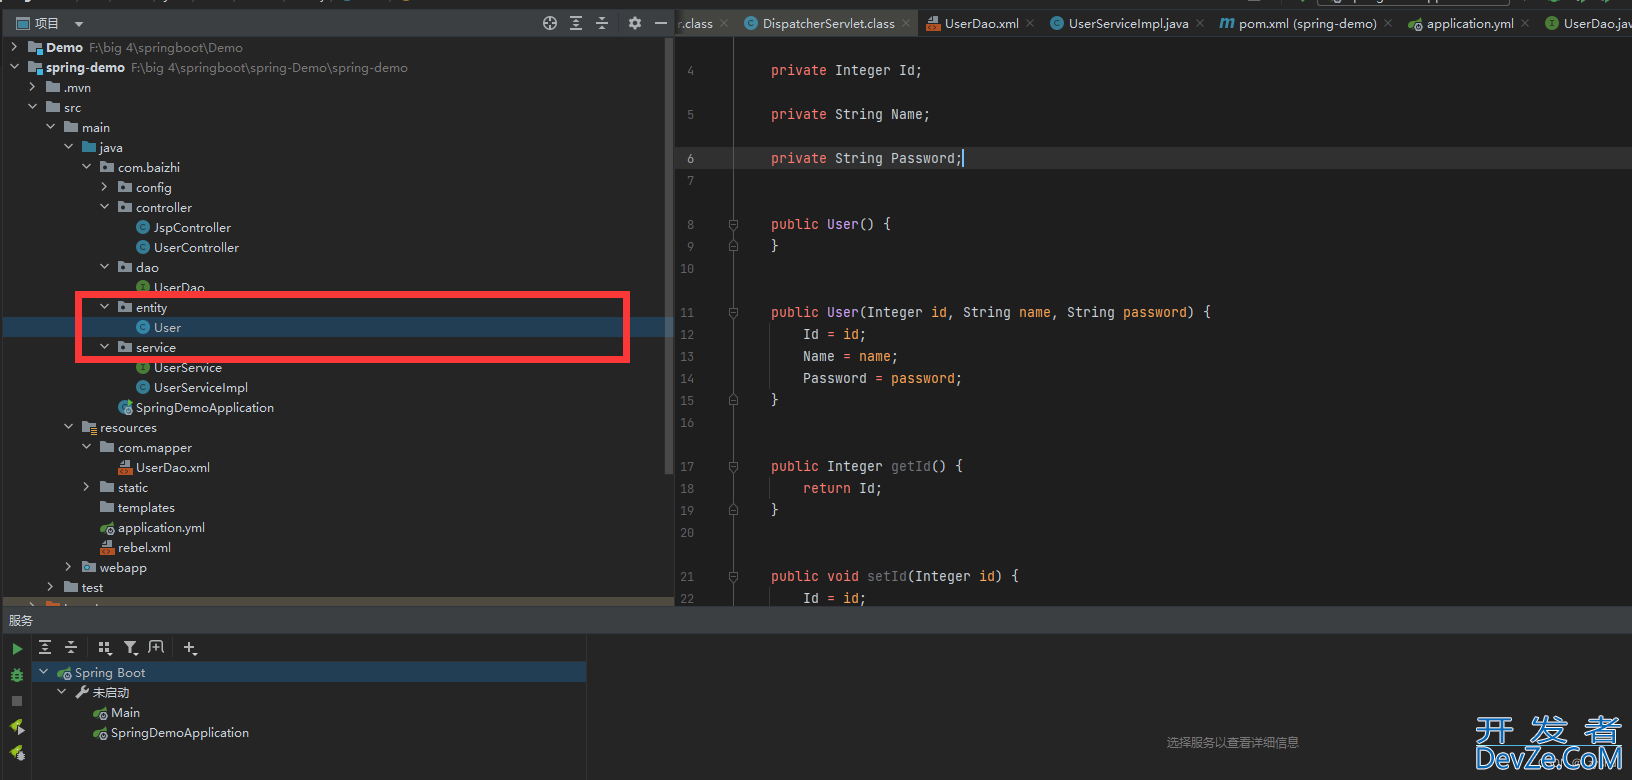Expand the static folder
Image resolution: width=1632 pixels, height=780 pixels.
86,487
